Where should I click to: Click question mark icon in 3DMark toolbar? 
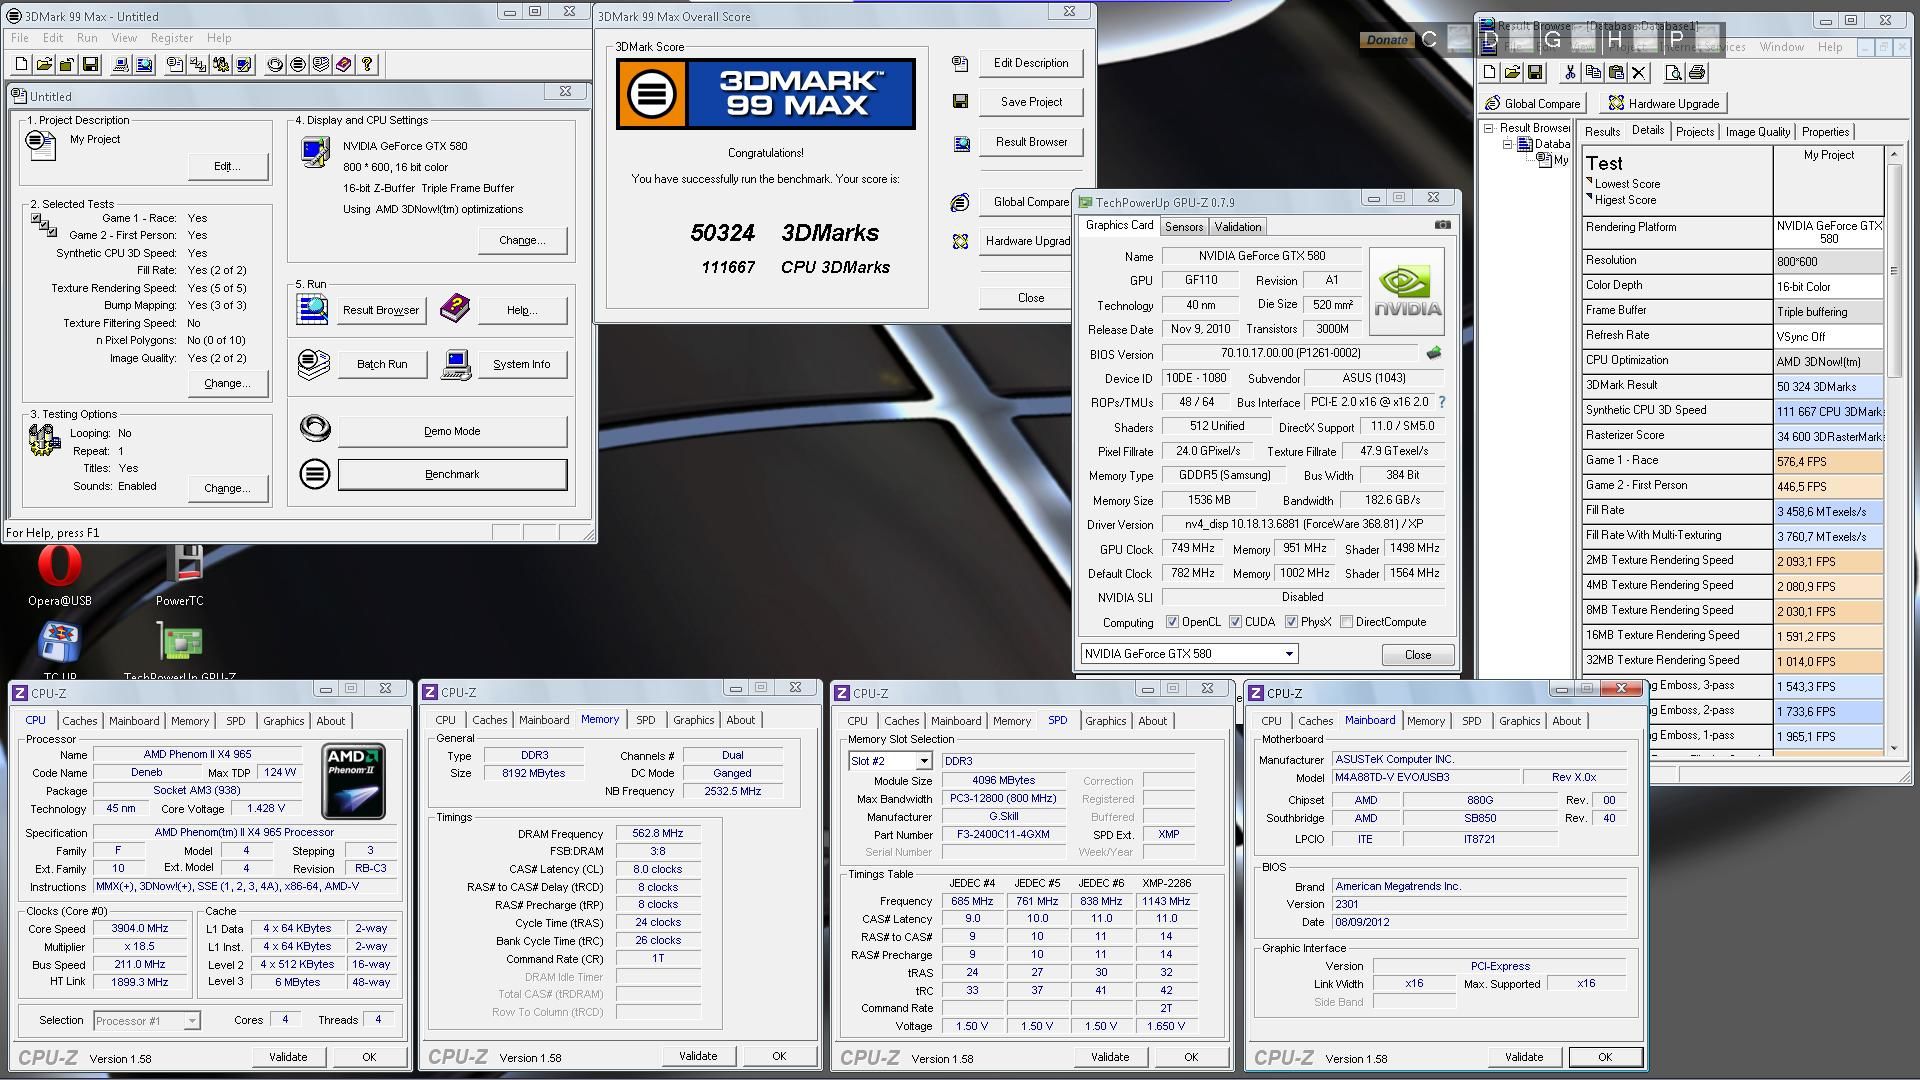(367, 65)
